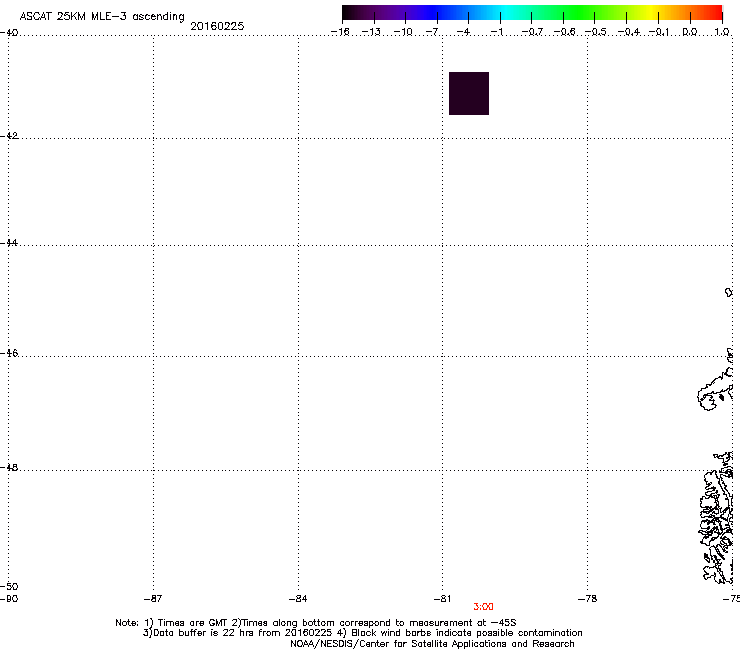Click the yellow section of the color bar
The height and width of the screenshot is (650, 740).
click(x=653, y=12)
